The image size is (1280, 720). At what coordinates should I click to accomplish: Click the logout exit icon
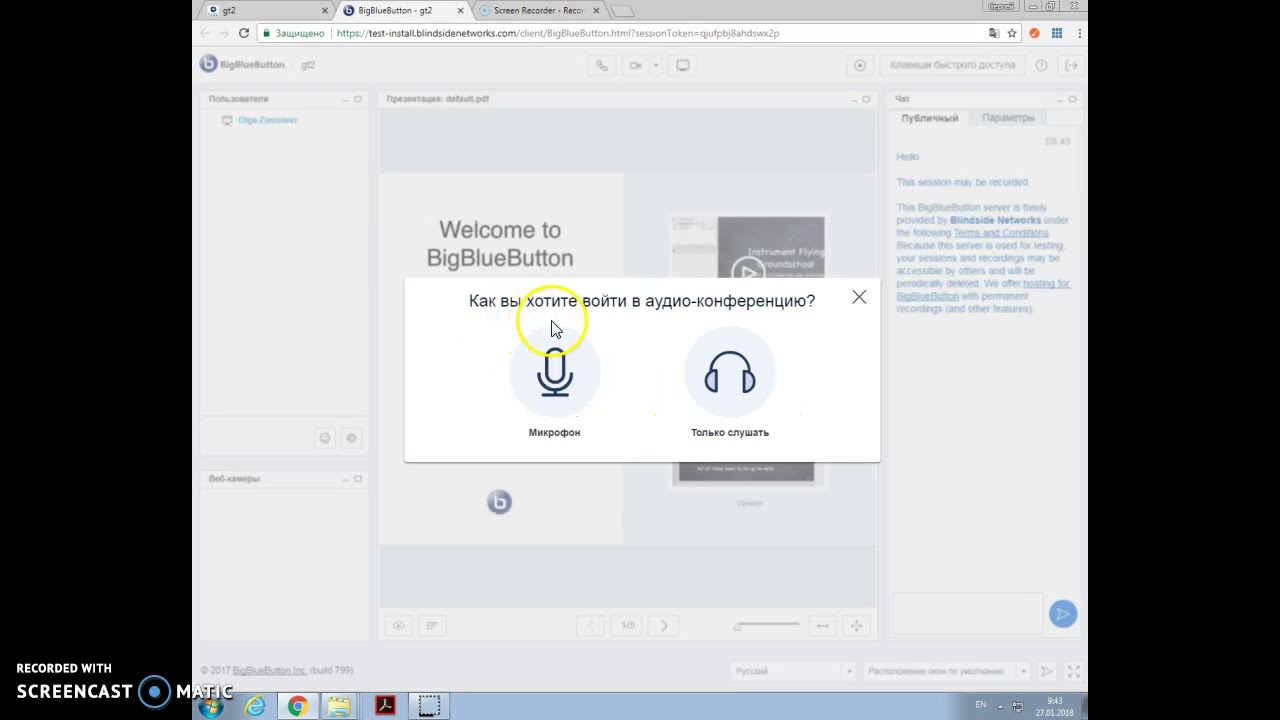point(1071,65)
